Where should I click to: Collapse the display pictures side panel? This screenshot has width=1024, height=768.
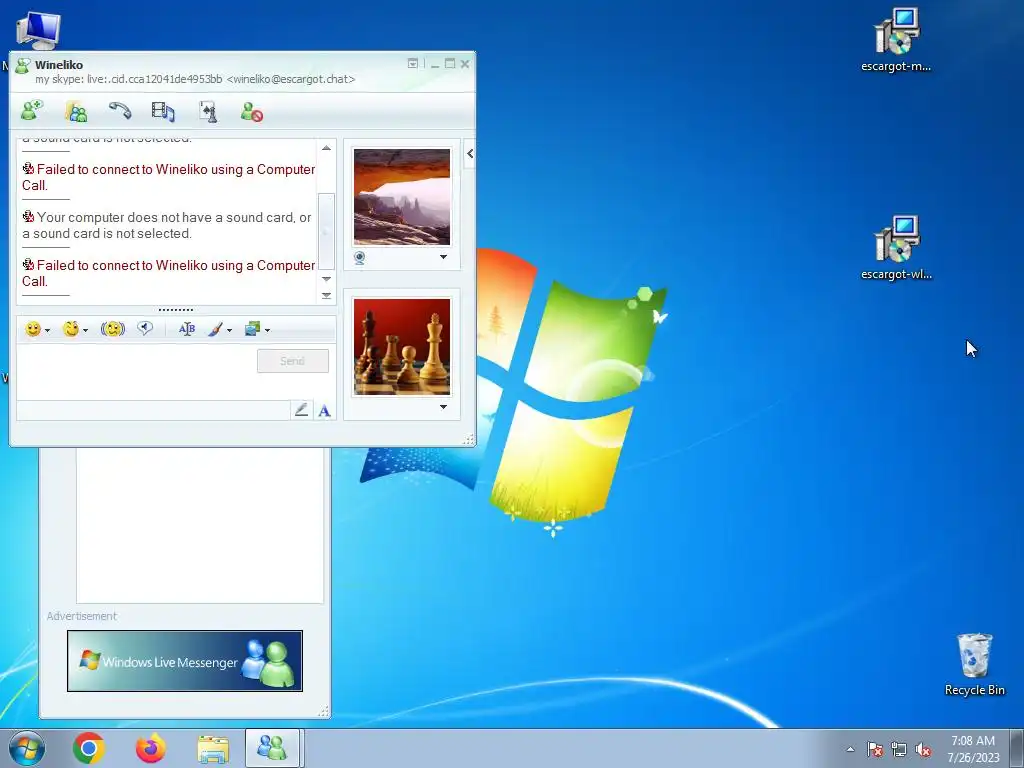[470, 153]
